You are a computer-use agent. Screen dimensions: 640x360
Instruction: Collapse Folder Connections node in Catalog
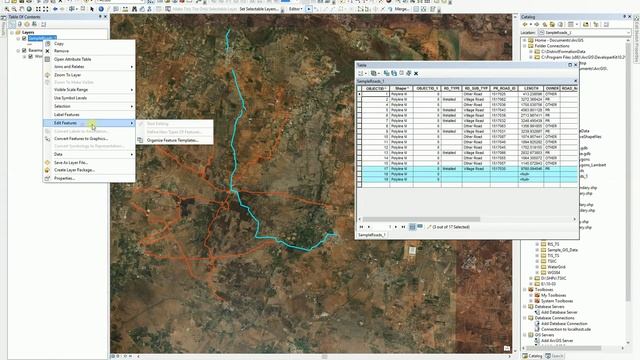pos(525,46)
